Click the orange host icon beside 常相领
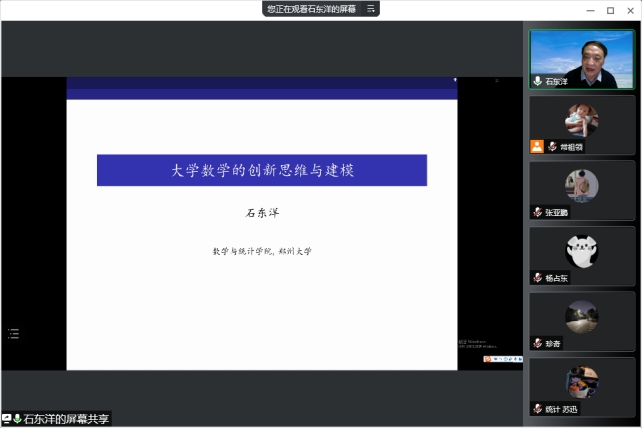Viewport: 643px width, 429px height. click(x=537, y=146)
